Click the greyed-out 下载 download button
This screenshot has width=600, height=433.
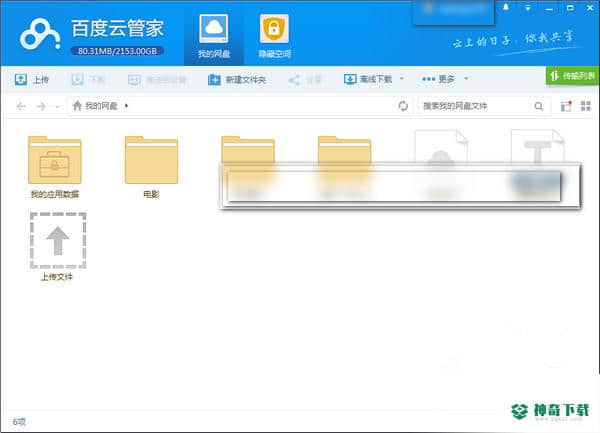[88, 80]
